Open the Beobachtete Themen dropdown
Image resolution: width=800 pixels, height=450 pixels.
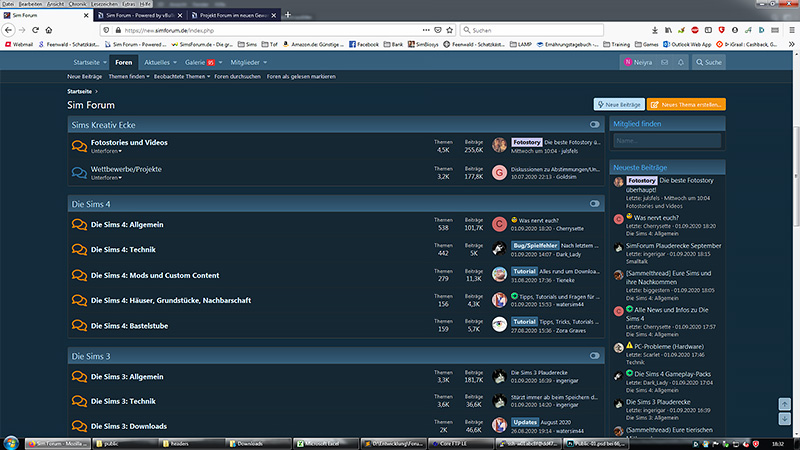coord(182,77)
